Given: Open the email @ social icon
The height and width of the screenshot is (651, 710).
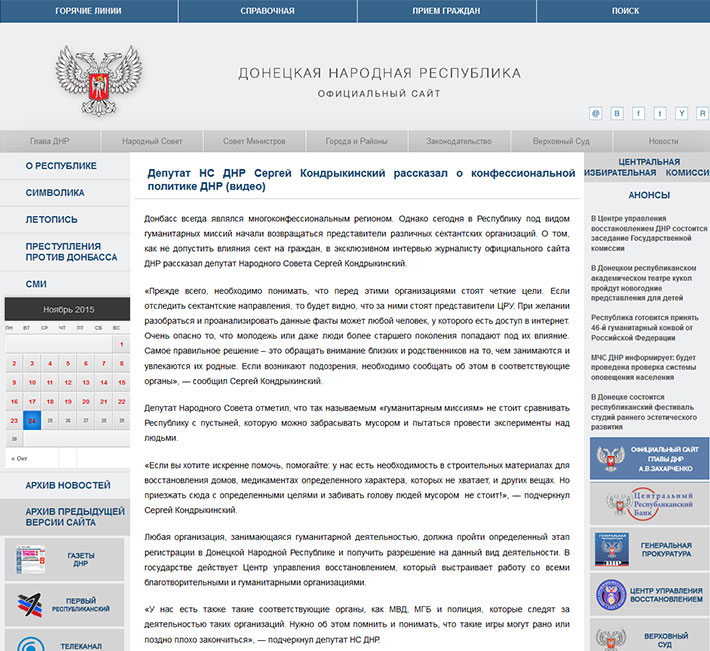Looking at the screenshot, I should (x=595, y=113).
